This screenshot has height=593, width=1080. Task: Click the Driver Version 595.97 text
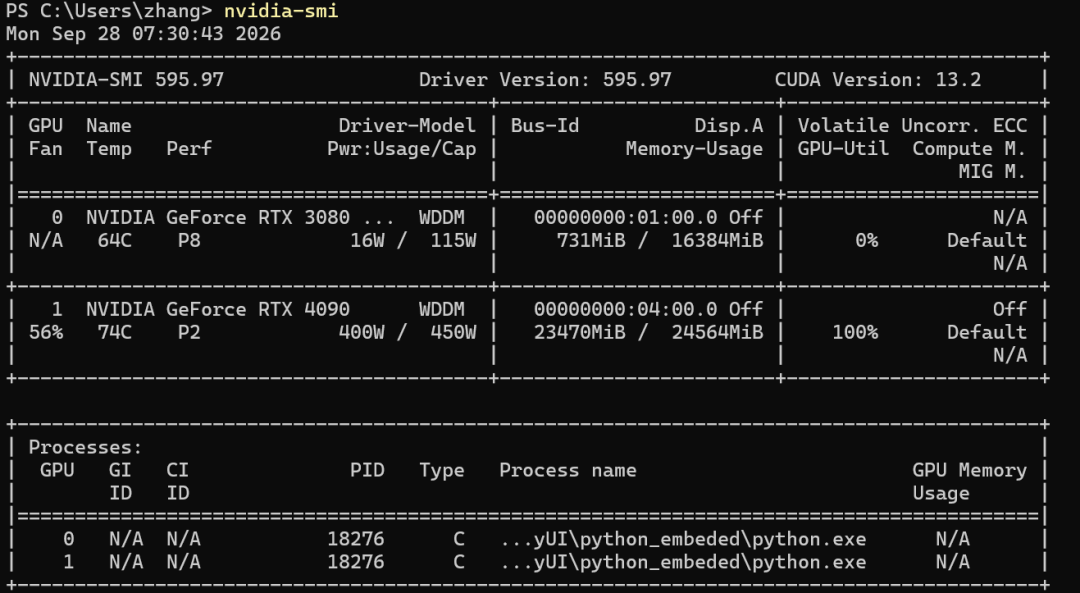point(545,80)
